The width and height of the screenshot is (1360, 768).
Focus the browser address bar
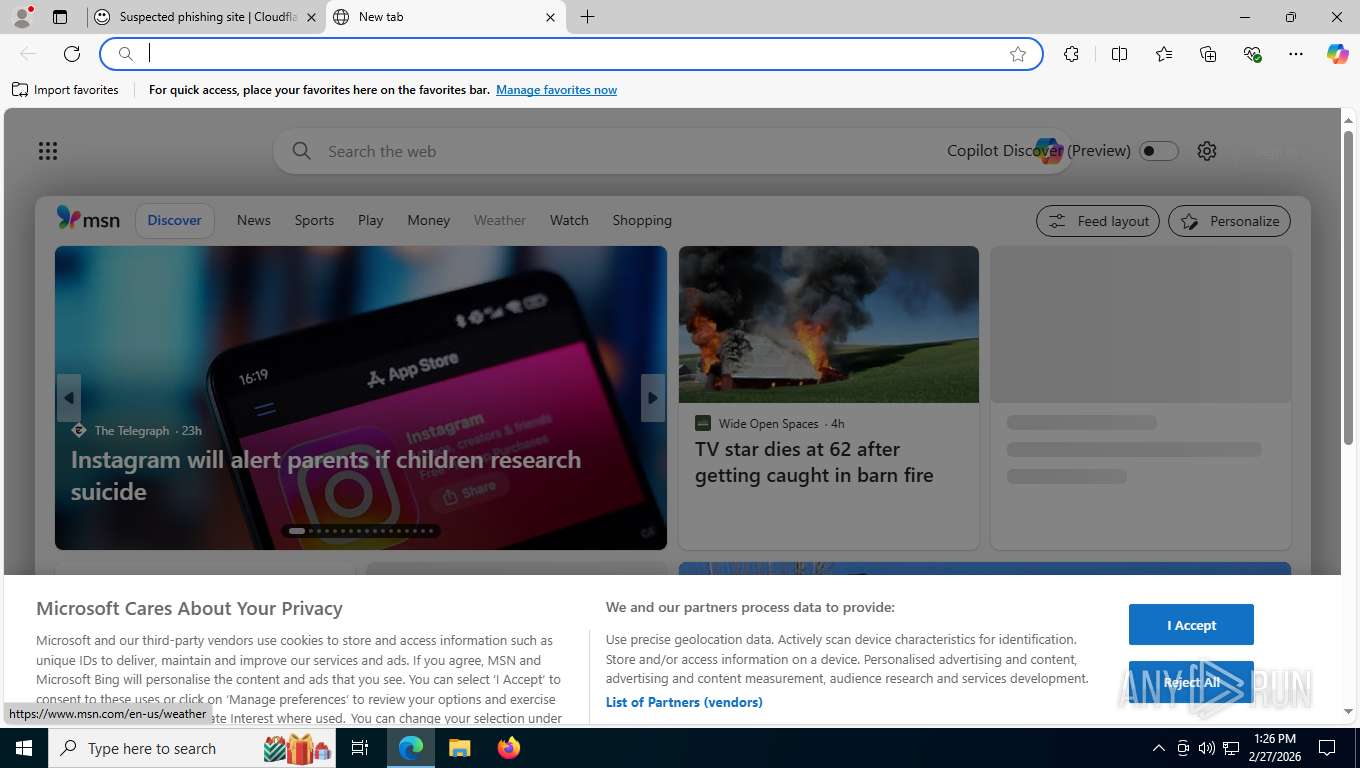571,54
